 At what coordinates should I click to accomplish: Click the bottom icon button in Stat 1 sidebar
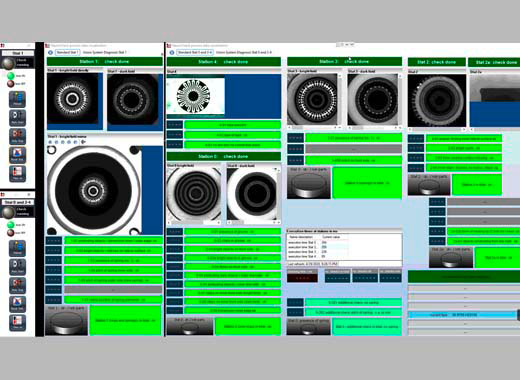[17, 173]
